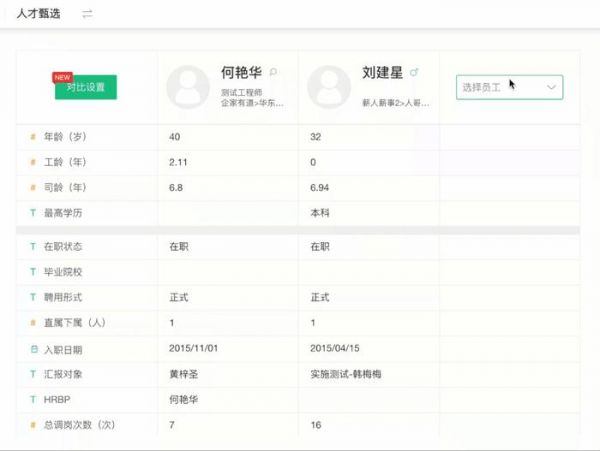Click the number icon beside 年龄（岁）

pyautogui.click(x=33, y=137)
